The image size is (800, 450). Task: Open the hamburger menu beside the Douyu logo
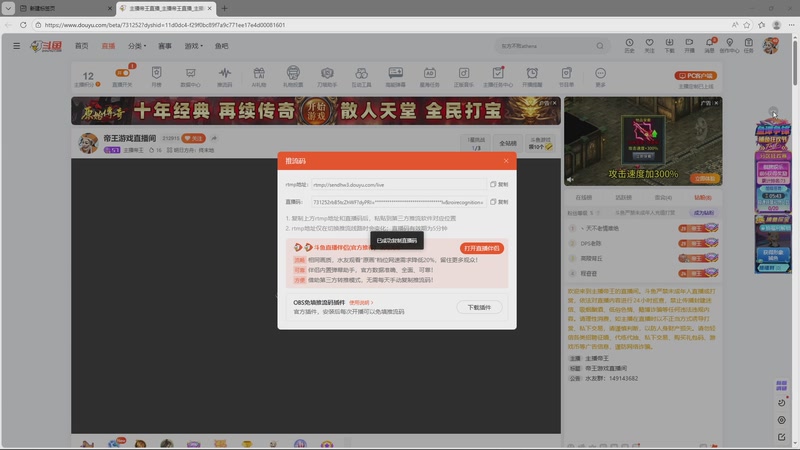click(x=16, y=46)
